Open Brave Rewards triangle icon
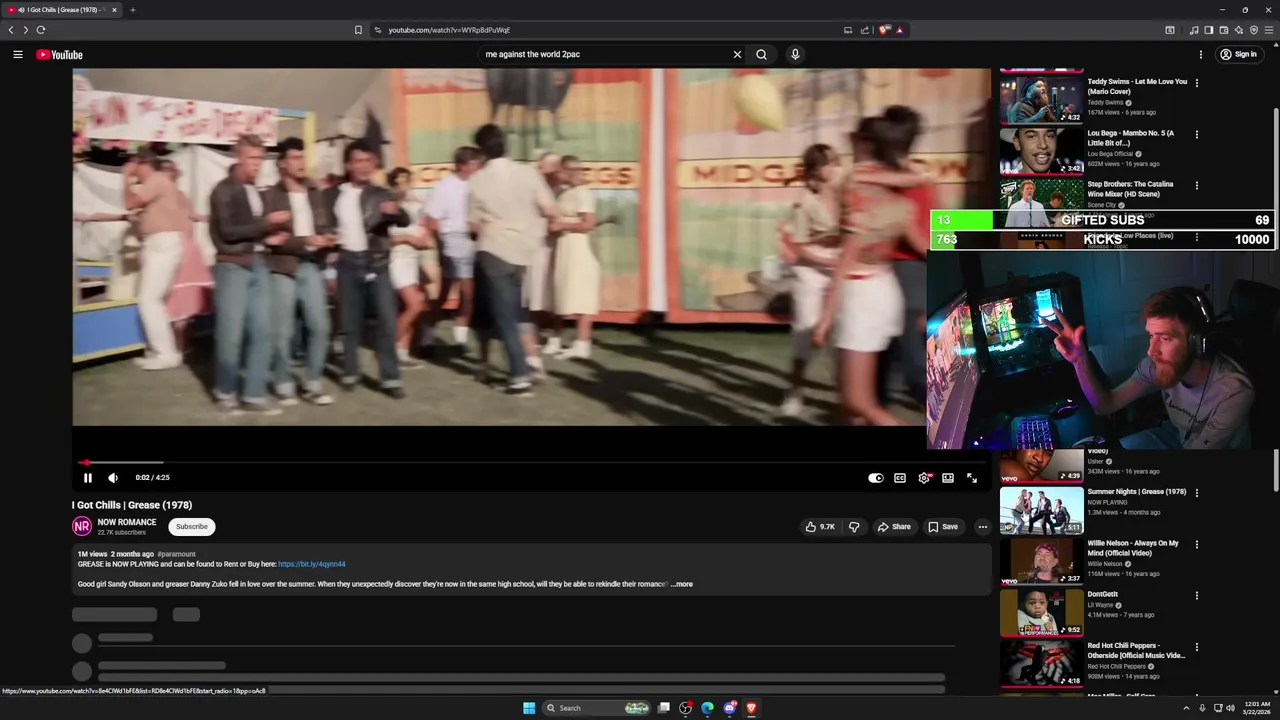 click(899, 30)
